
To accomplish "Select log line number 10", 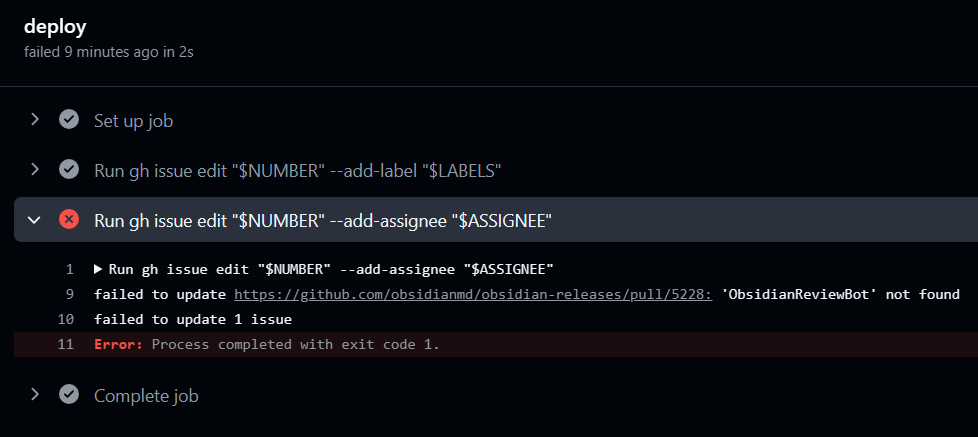I will [x=66, y=319].
